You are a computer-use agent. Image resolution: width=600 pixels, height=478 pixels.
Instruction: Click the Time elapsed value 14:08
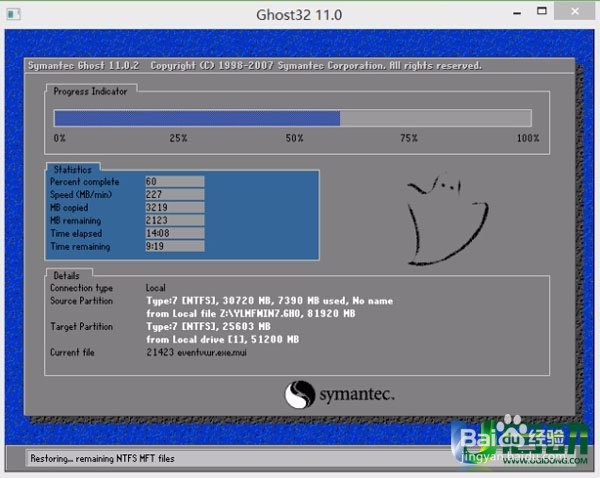pyautogui.click(x=174, y=233)
